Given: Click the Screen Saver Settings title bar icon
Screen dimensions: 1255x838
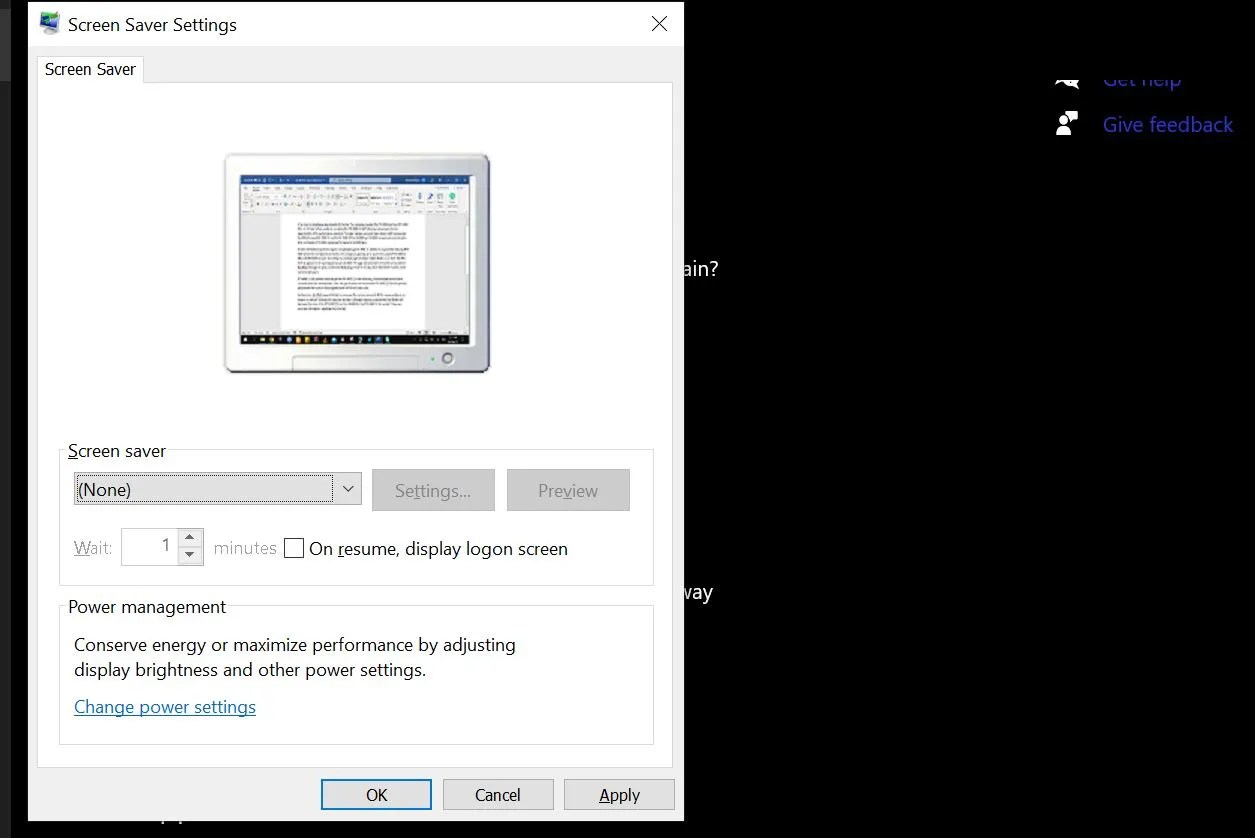Looking at the screenshot, I should [x=47, y=22].
